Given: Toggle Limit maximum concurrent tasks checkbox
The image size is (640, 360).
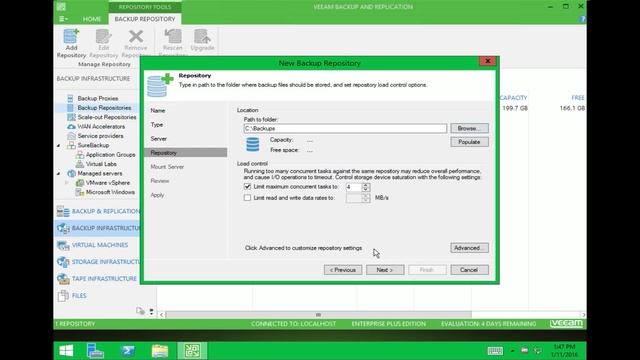Looking at the screenshot, I should tap(247, 187).
